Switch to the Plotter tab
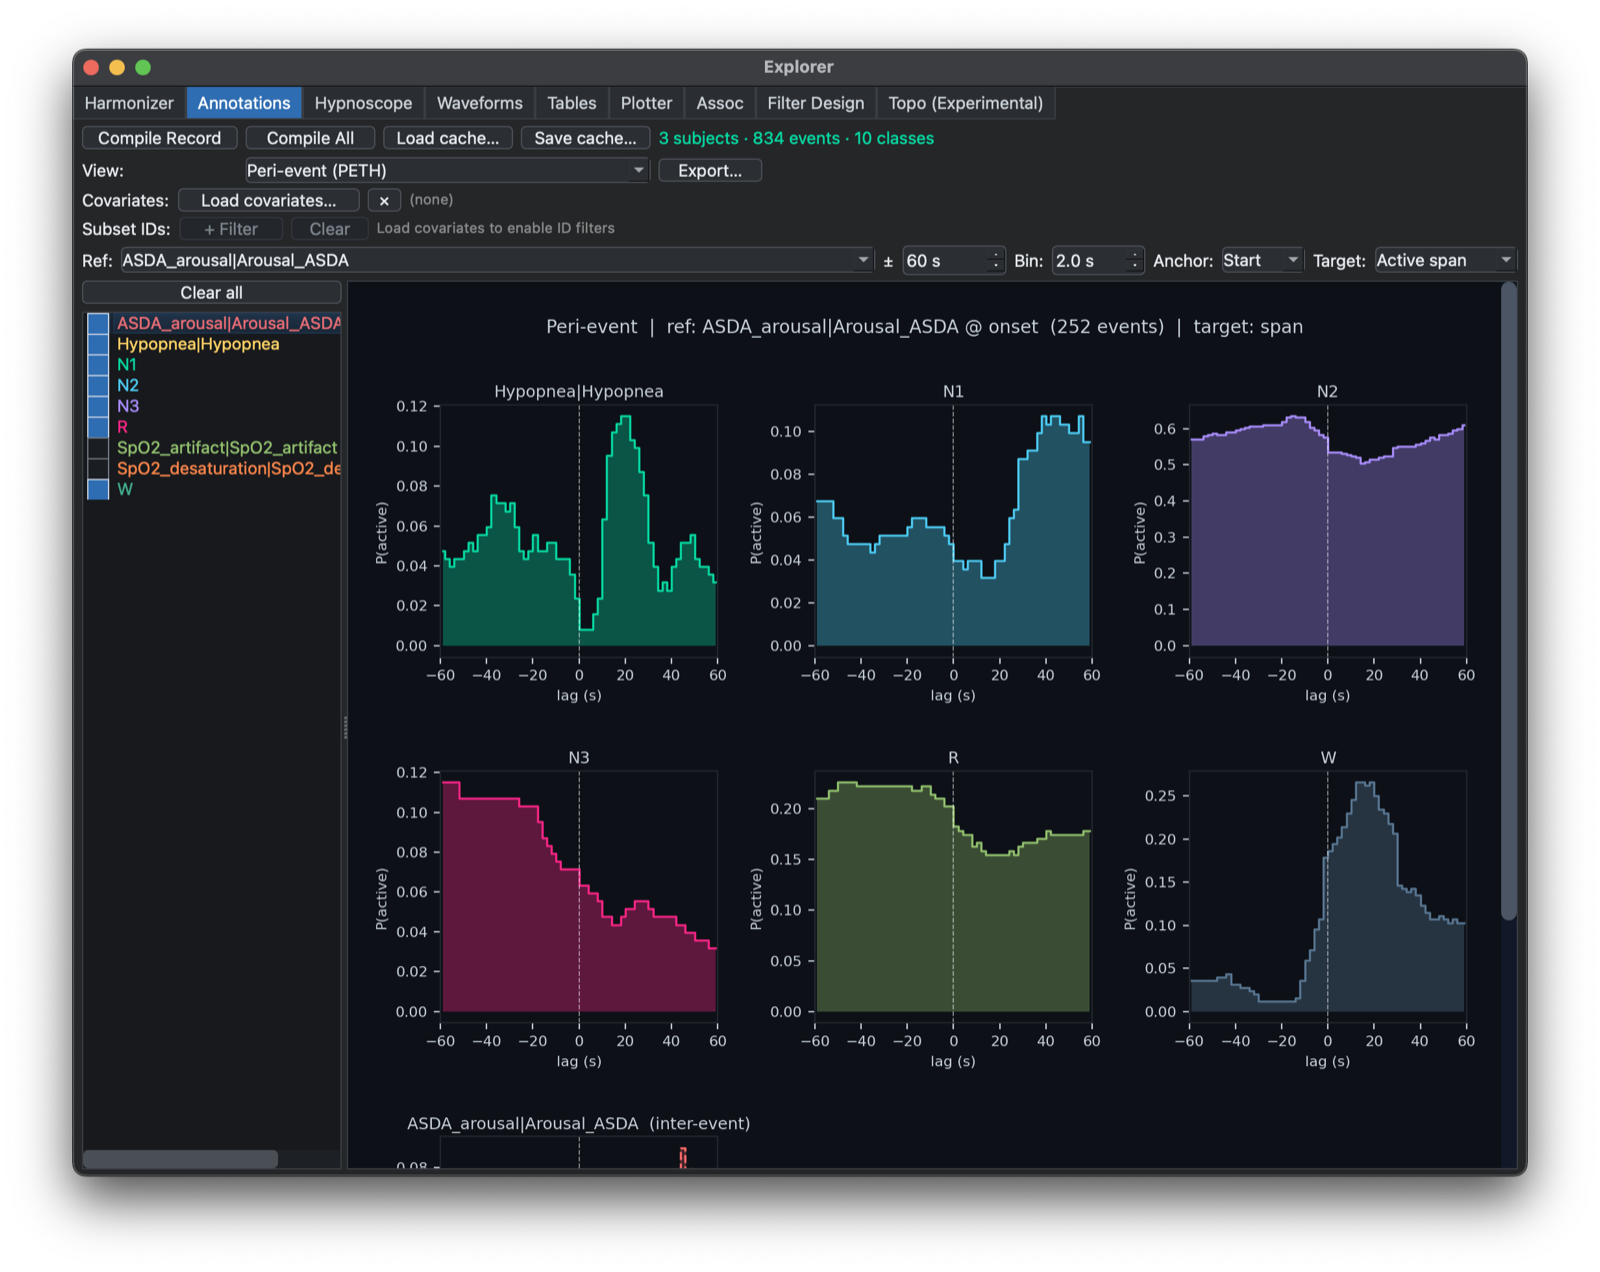The image size is (1600, 1272). tap(646, 103)
